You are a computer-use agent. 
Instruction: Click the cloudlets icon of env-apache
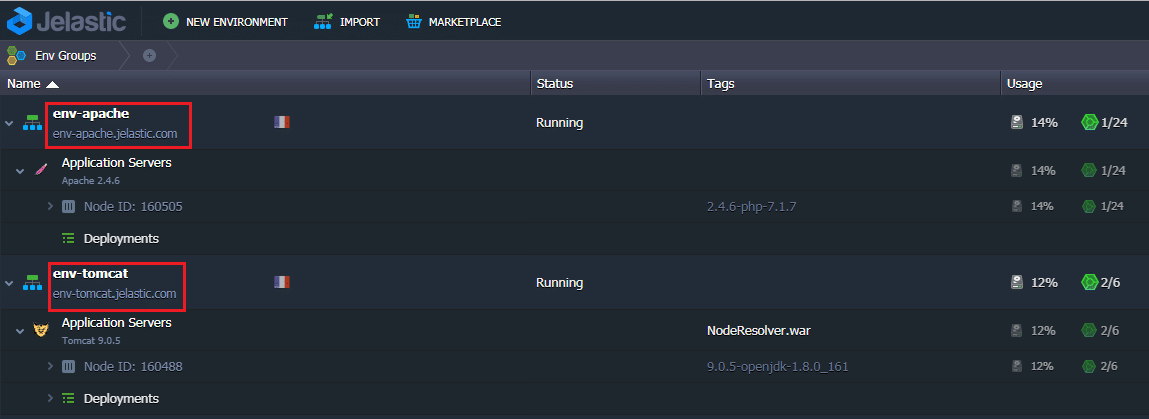click(x=1089, y=122)
